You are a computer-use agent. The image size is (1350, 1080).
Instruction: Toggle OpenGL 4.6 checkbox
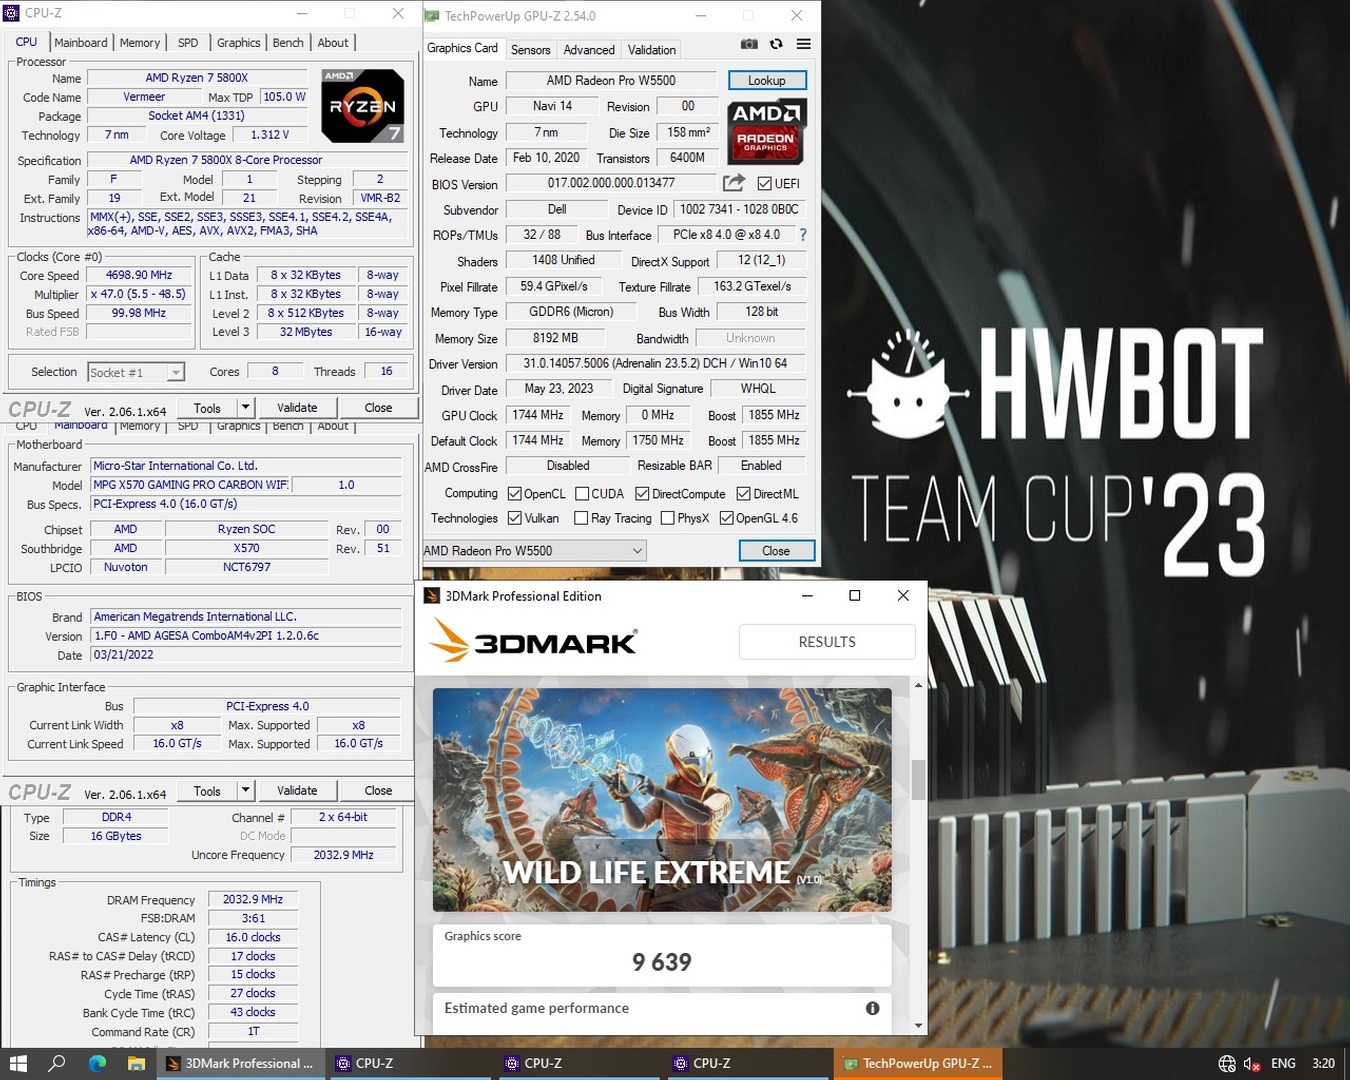[726, 517]
